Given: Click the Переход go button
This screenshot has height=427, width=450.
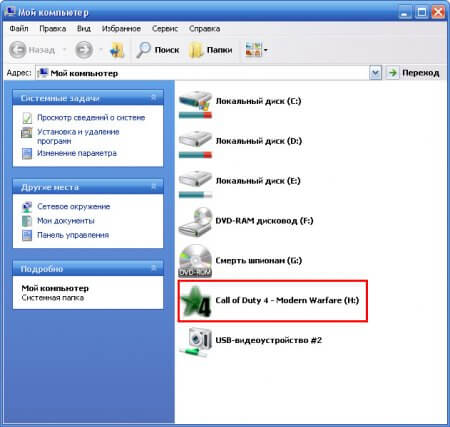Looking at the screenshot, I should point(414,73).
